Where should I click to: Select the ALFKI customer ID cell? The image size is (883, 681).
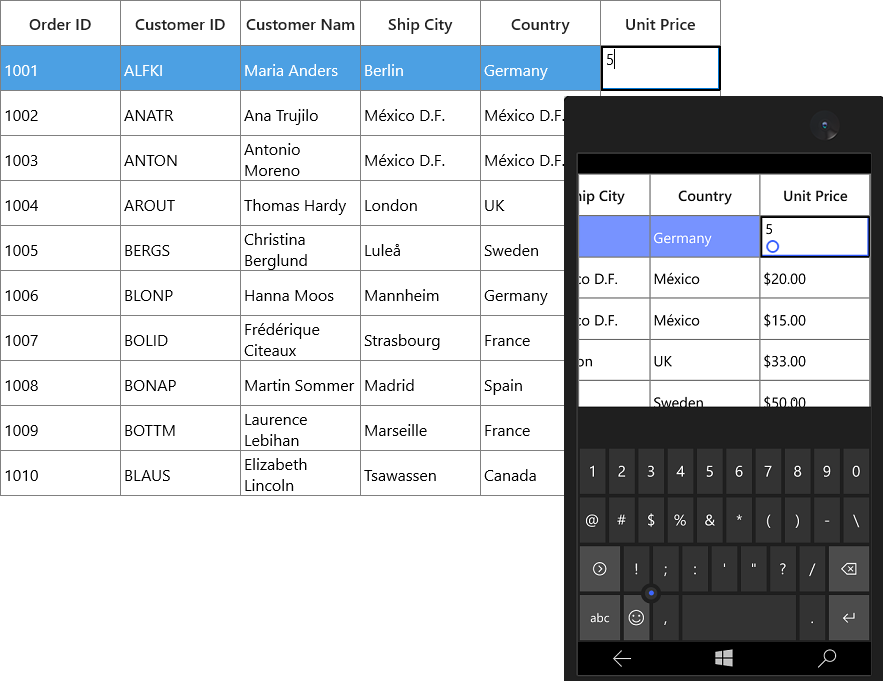[180, 70]
